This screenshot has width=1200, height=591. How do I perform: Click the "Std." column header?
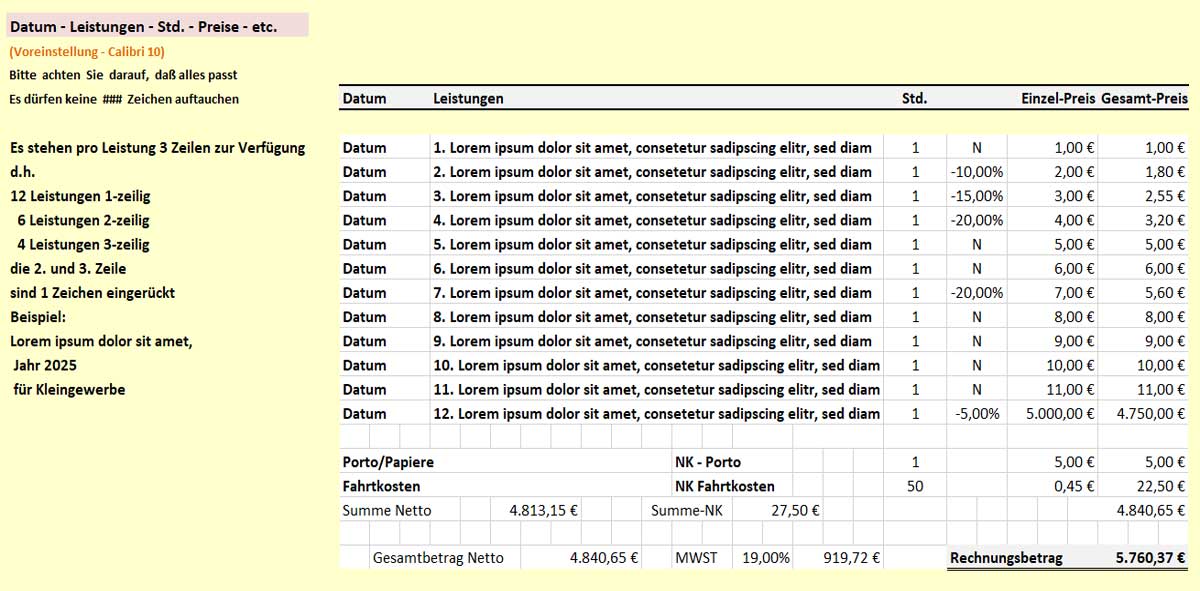coord(914,99)
